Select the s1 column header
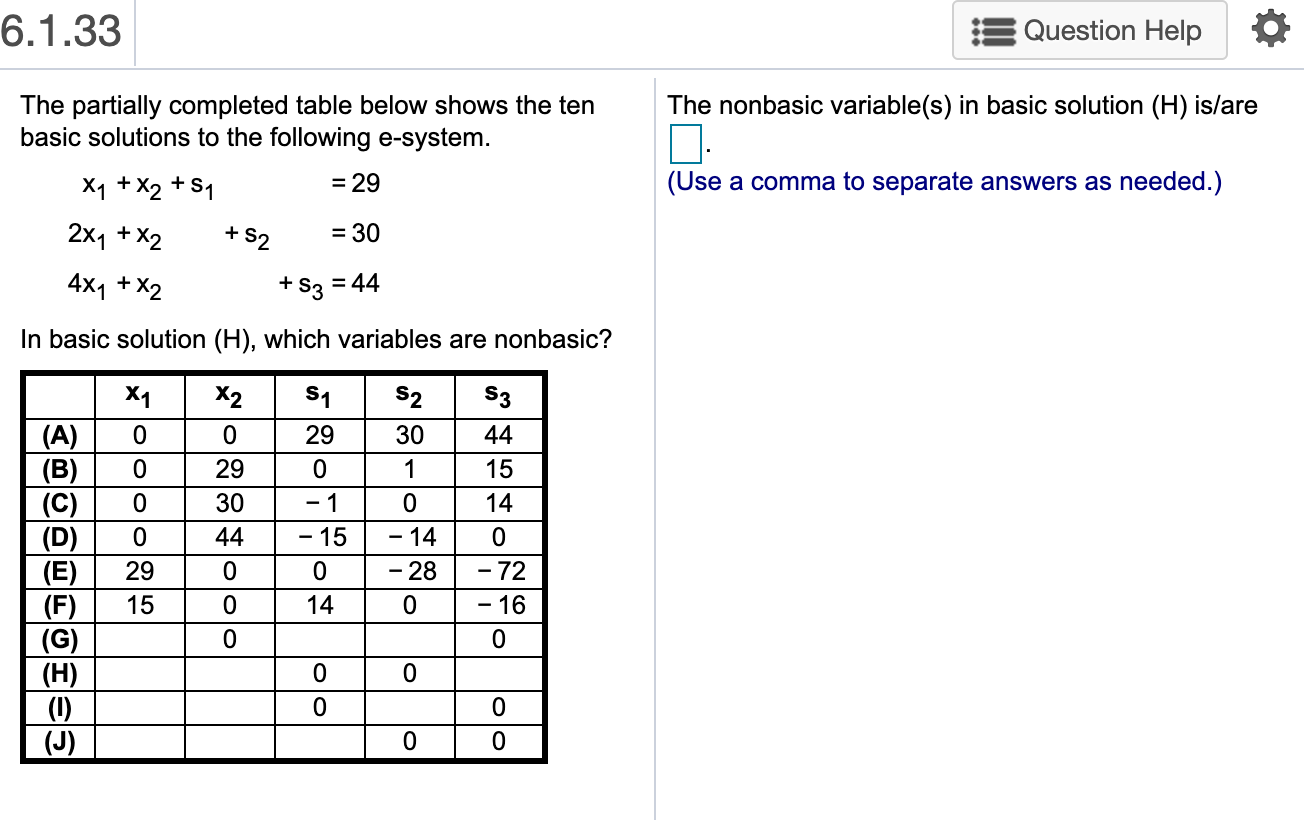Viewport: 1304px width, 820px height. (317, 396)
